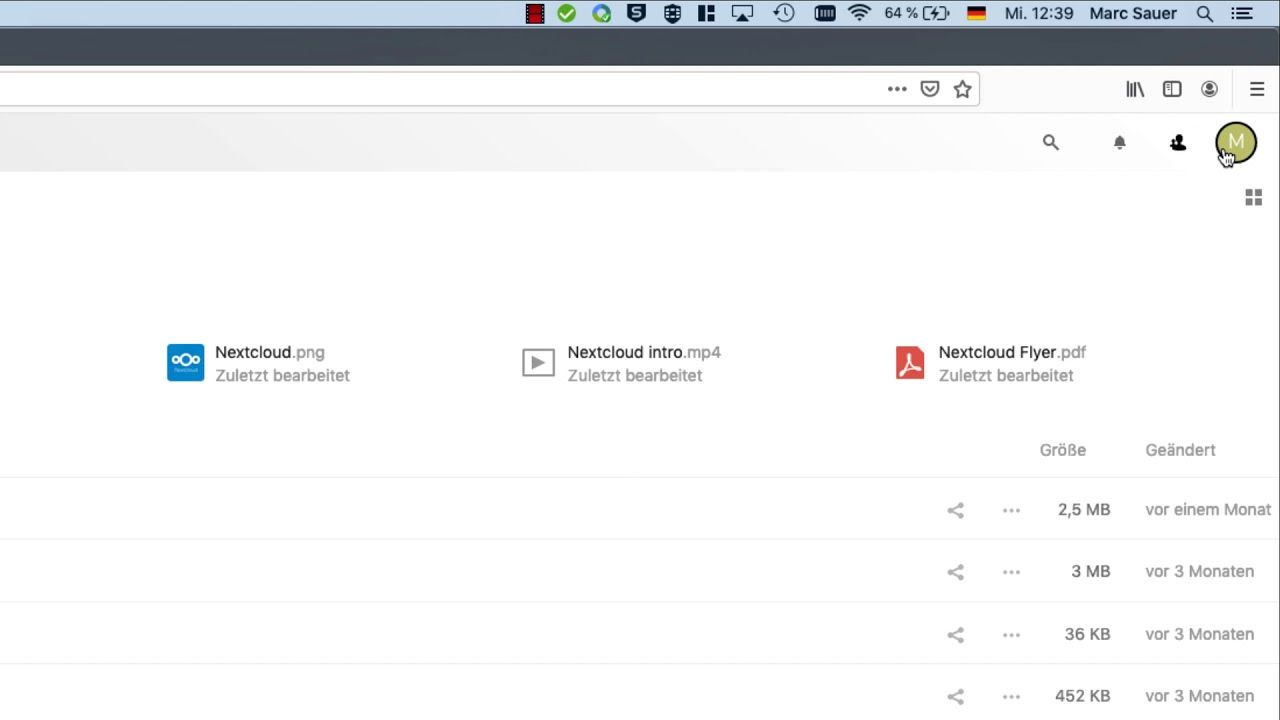
Task: Open Firefox account icon
Action: pos(1209,89)
